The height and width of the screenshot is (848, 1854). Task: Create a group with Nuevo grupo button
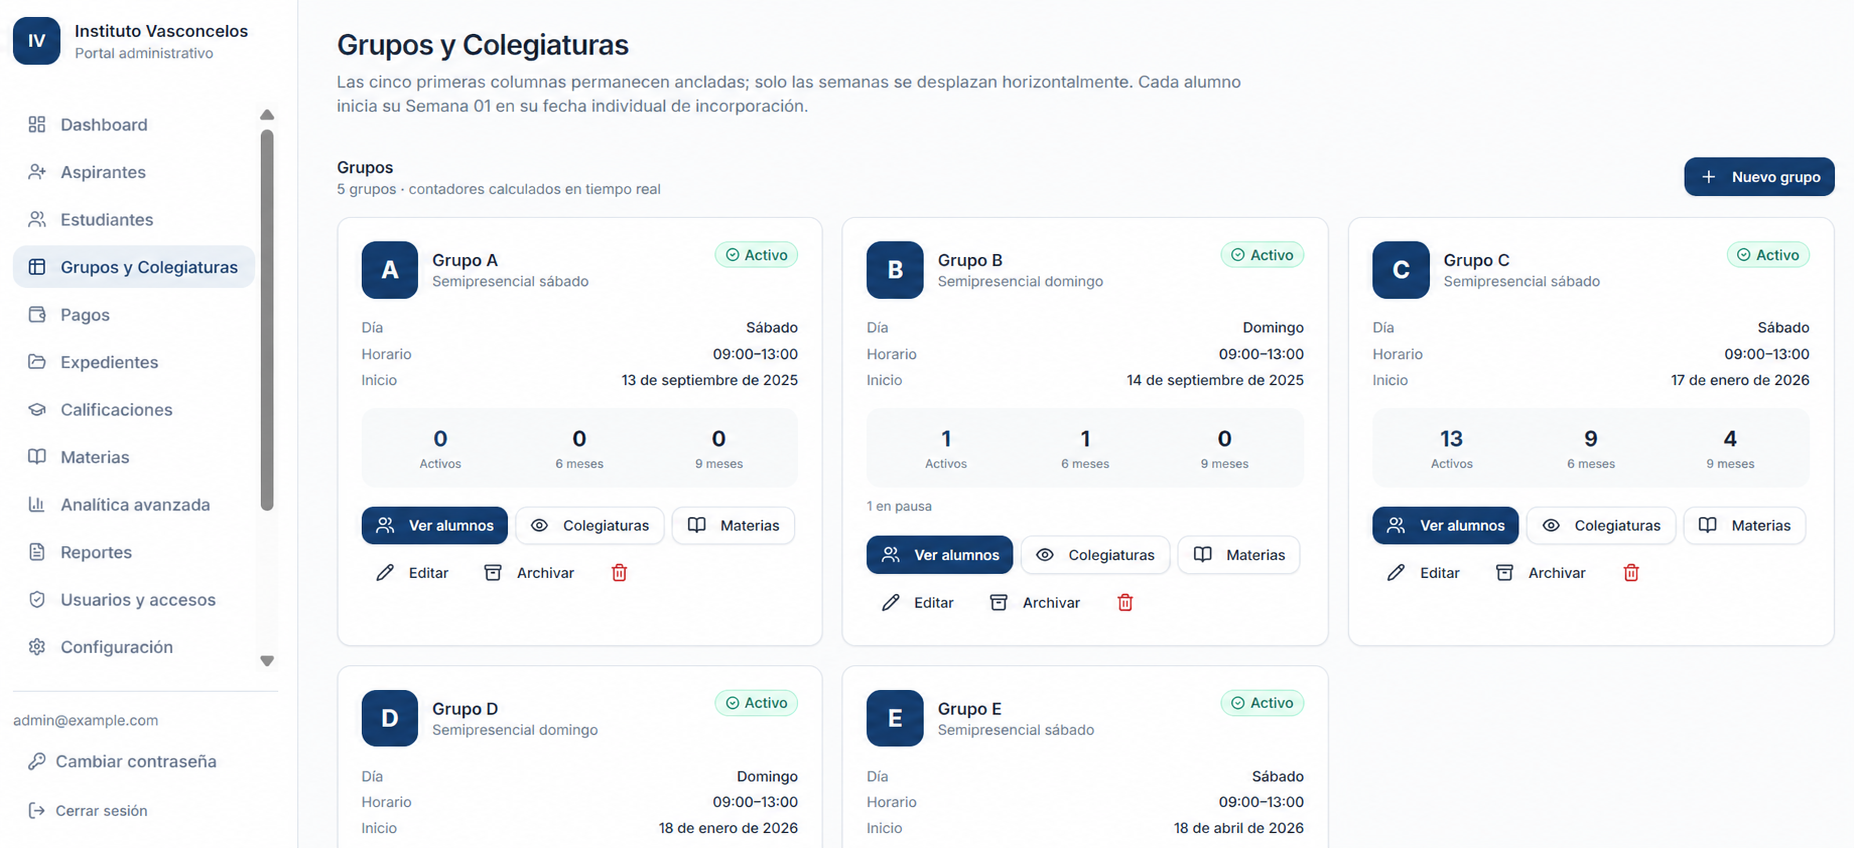(x=1759, y=177)
